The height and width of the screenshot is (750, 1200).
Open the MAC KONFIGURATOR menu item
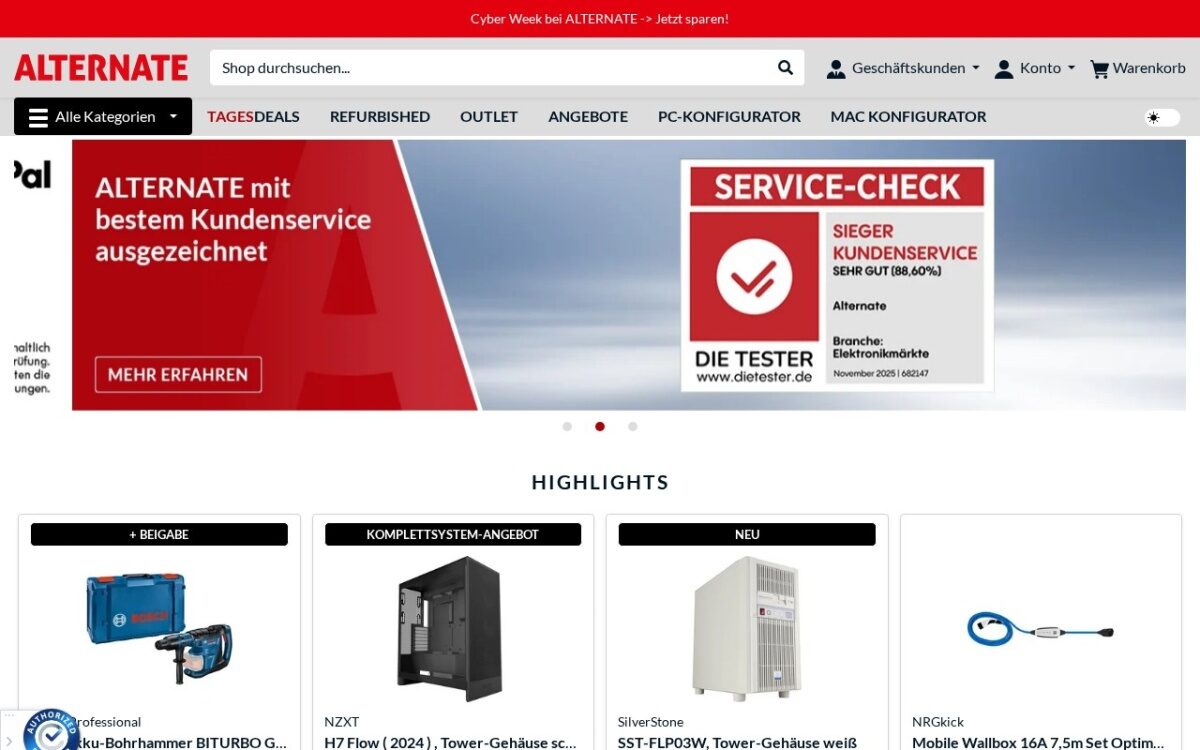pos(908,117)
